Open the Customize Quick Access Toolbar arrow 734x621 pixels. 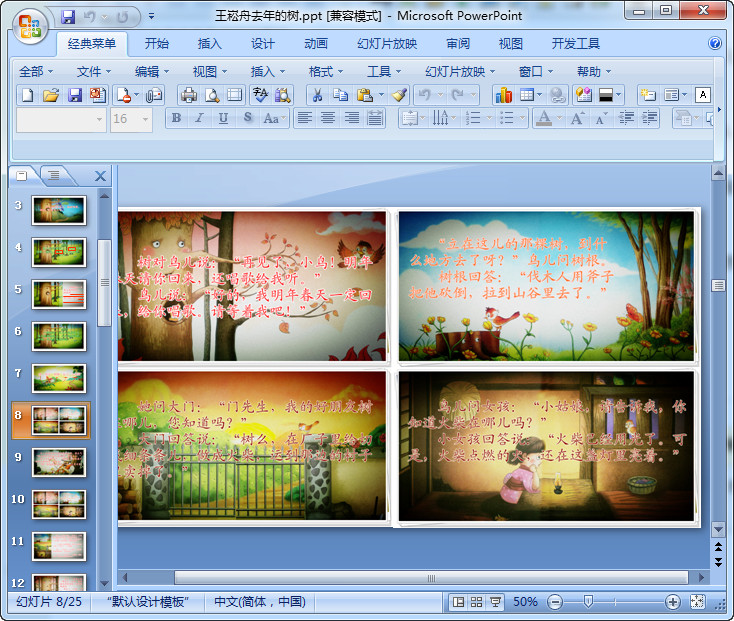(x=151, y=16)
